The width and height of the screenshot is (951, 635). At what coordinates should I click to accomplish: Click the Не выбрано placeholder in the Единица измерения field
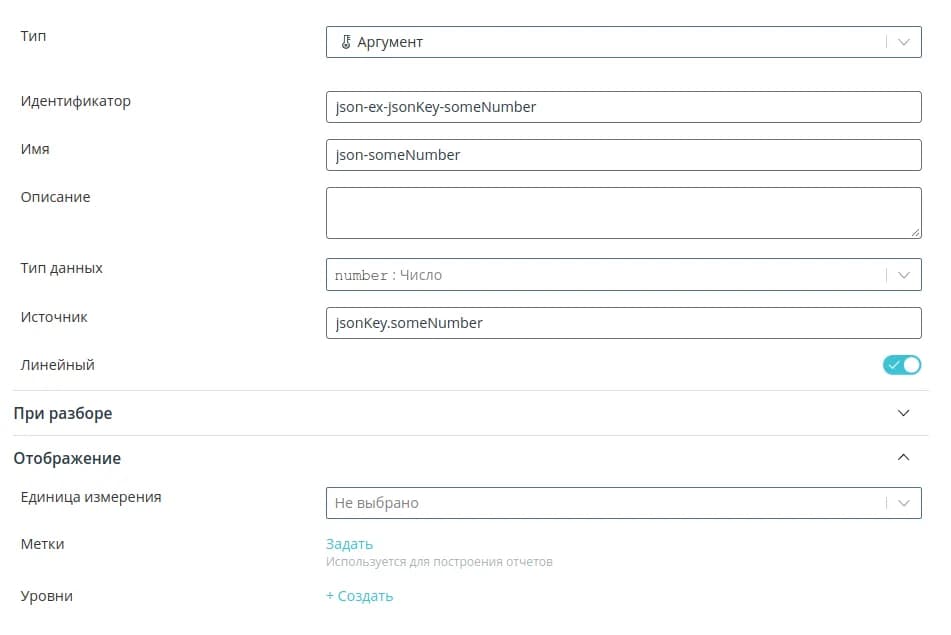tap(377, 503)
